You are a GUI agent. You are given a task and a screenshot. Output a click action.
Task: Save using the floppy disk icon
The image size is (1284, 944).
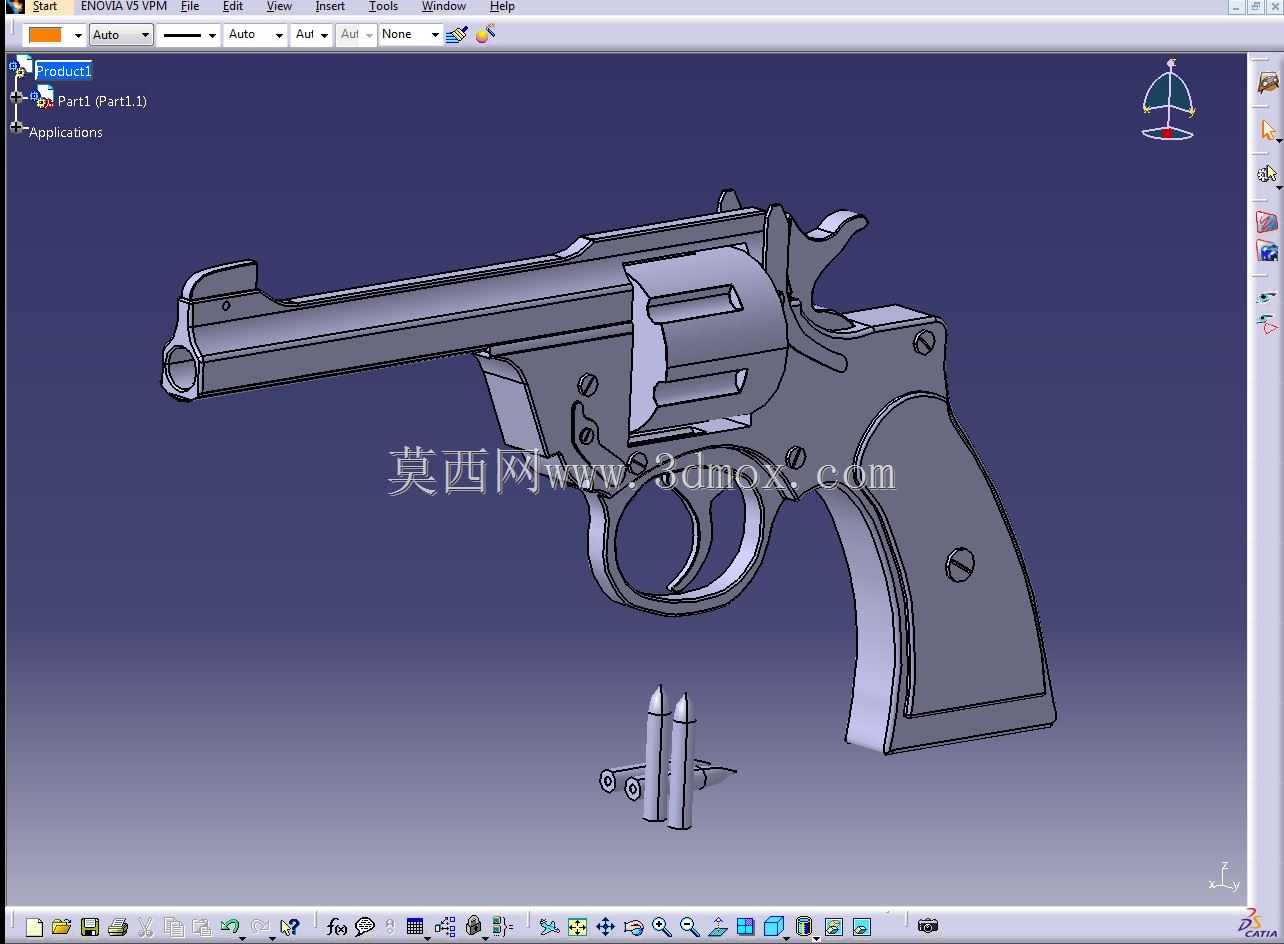point(90,927)
